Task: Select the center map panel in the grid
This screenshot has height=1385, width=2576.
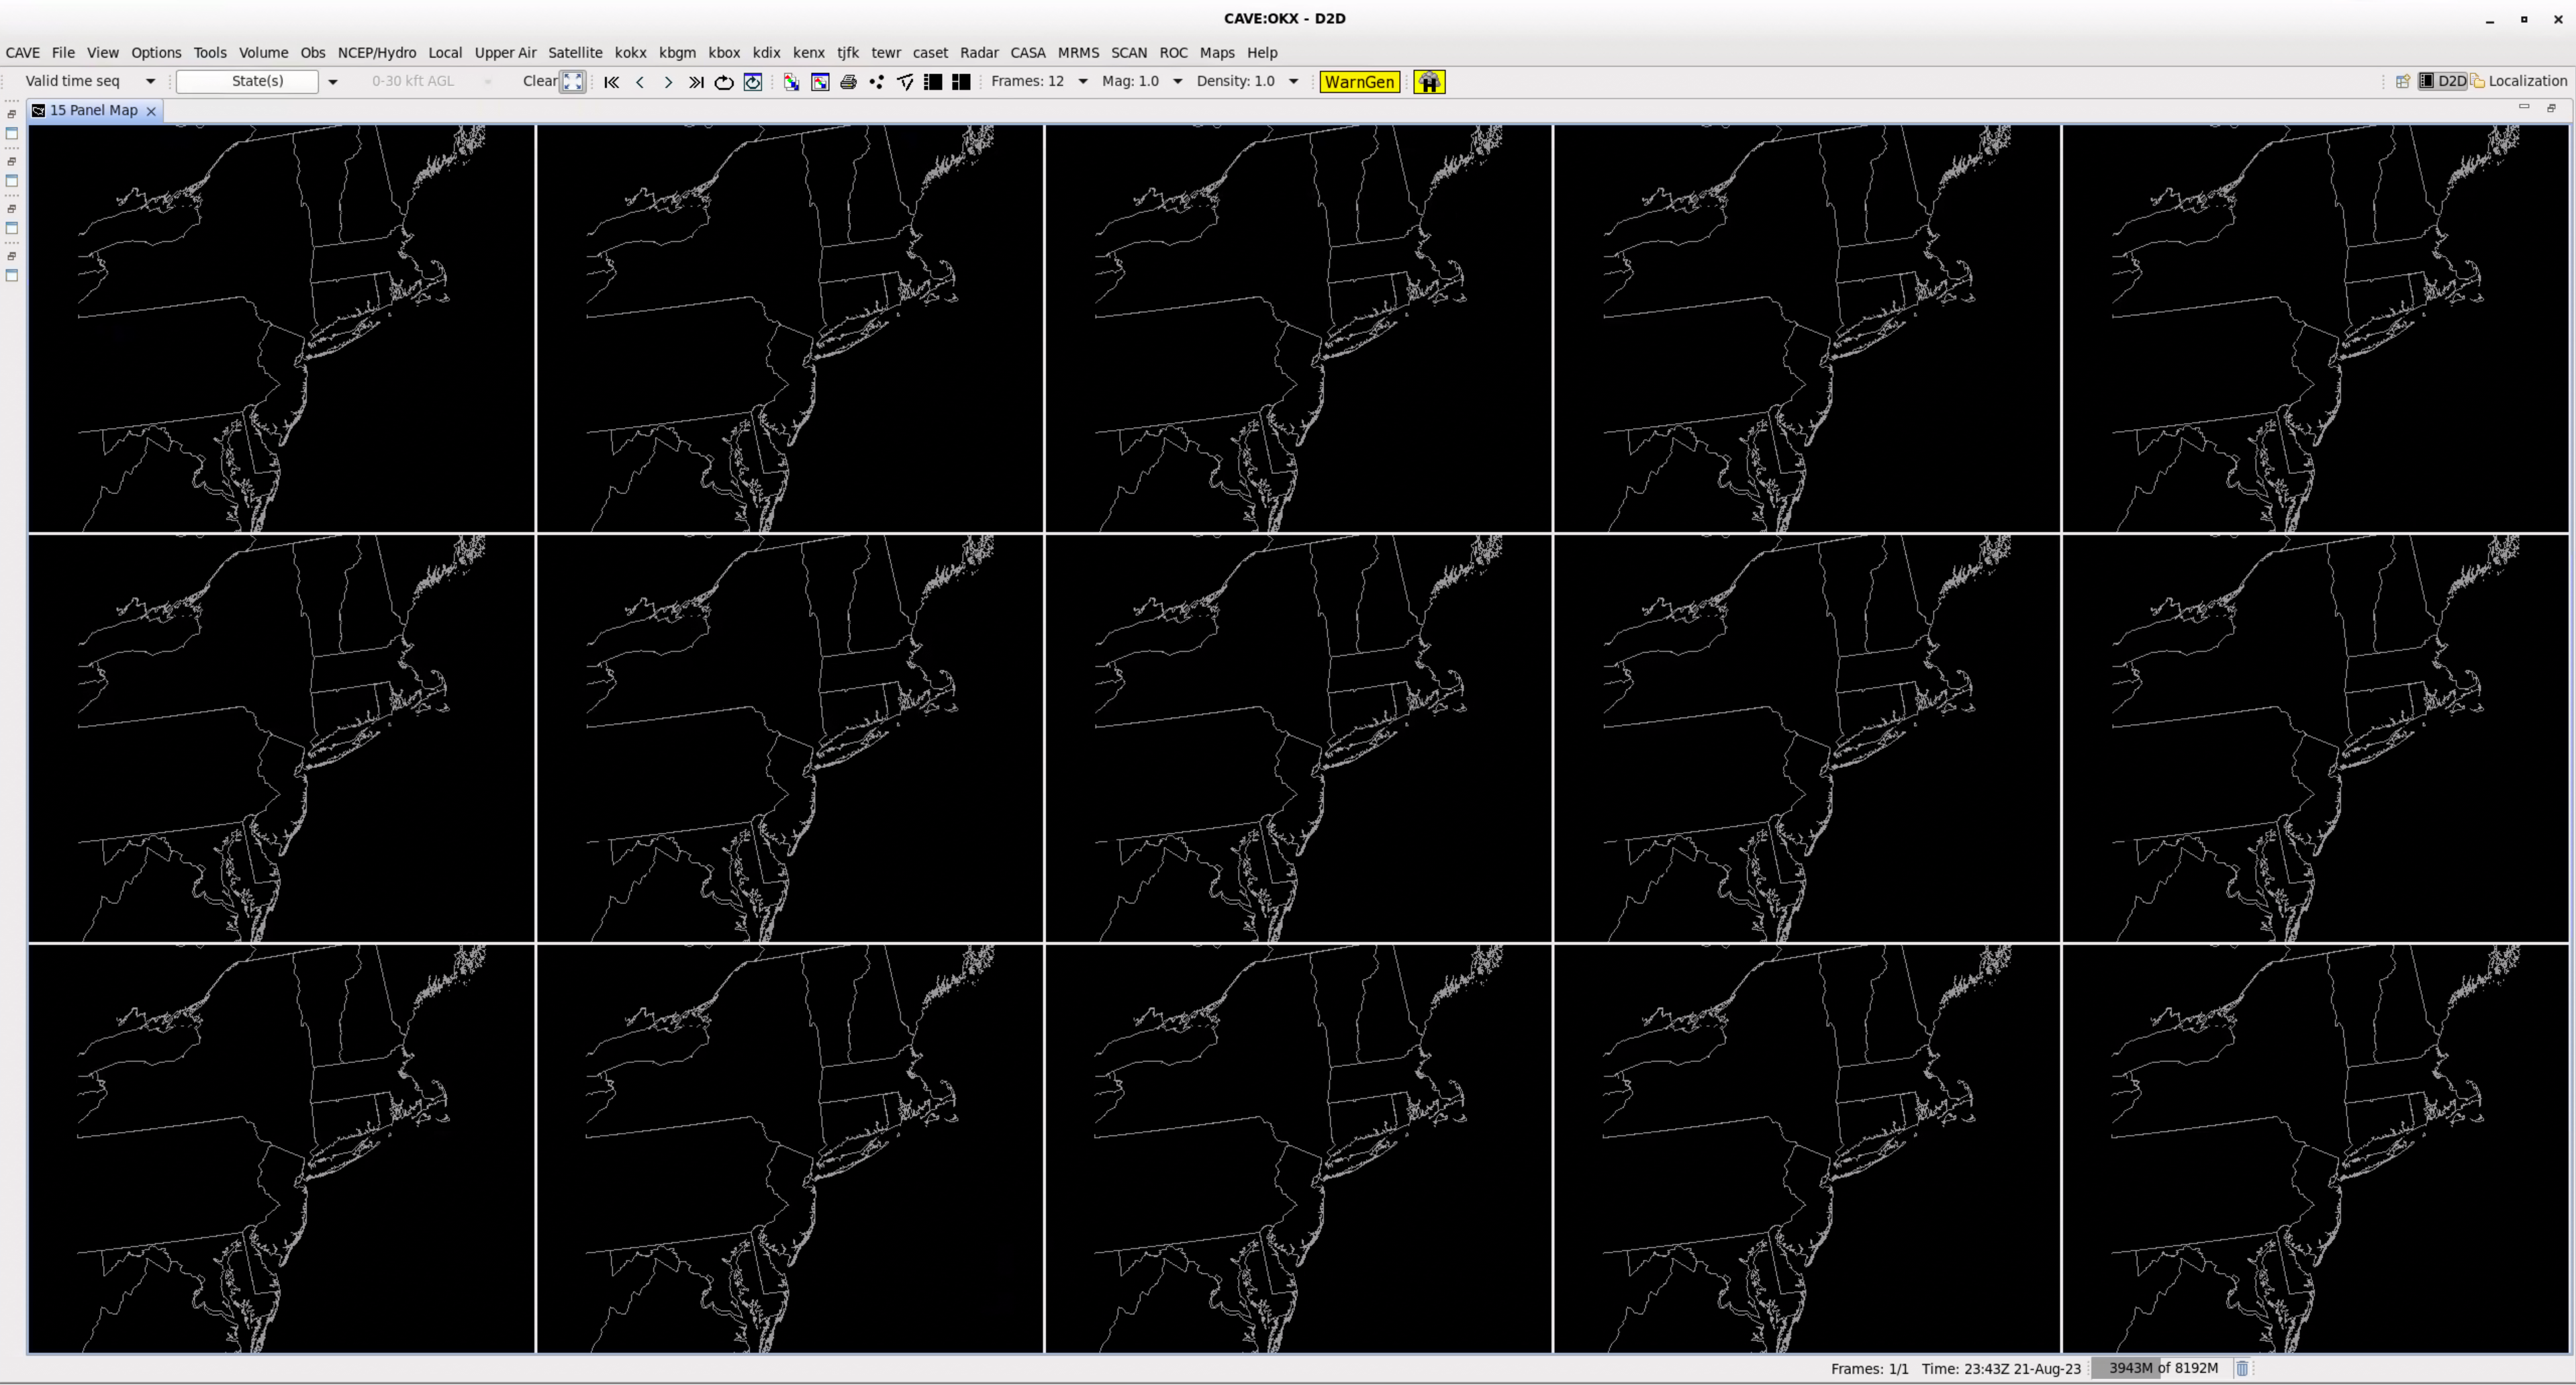Action: (1298, 738)
